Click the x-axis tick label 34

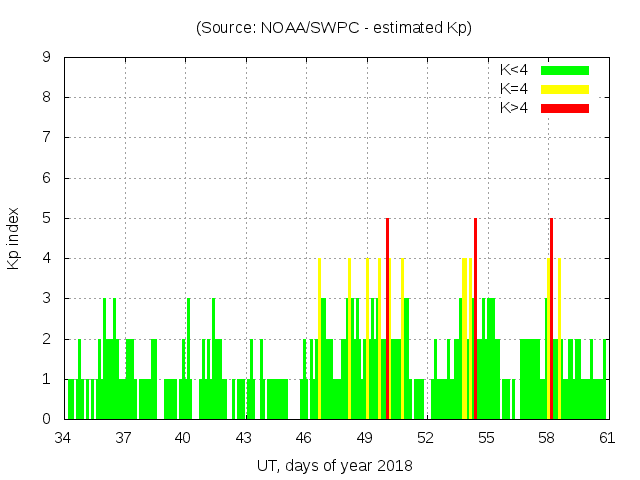point(63,438)
